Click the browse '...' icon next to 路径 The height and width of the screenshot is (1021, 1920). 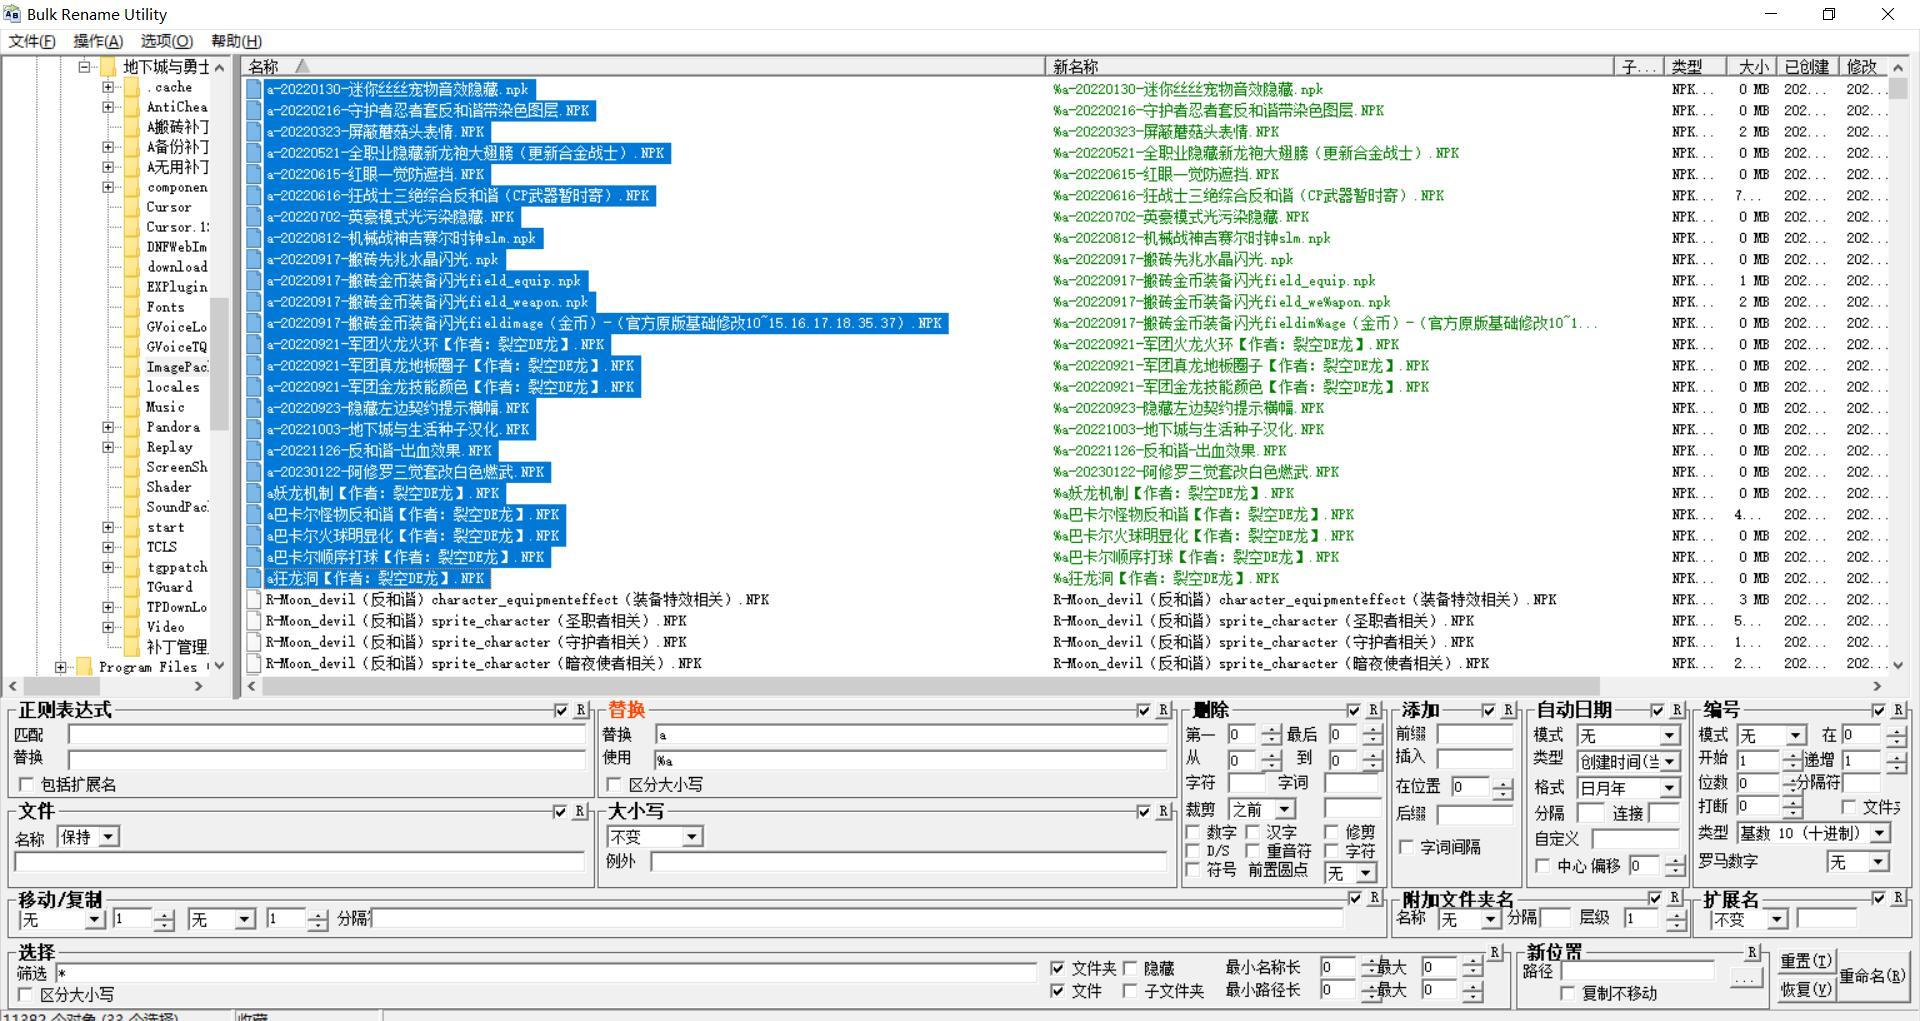pyautogui.click(x=1746, y=977)
